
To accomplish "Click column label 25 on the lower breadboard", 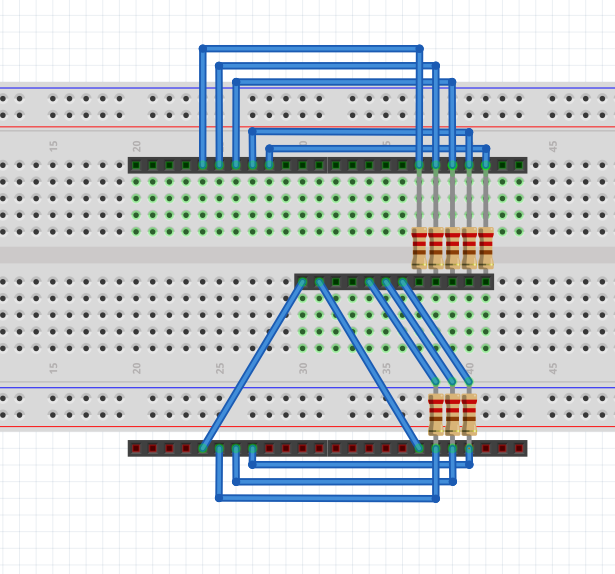I will pyautogui.click(x=220, y=368).
